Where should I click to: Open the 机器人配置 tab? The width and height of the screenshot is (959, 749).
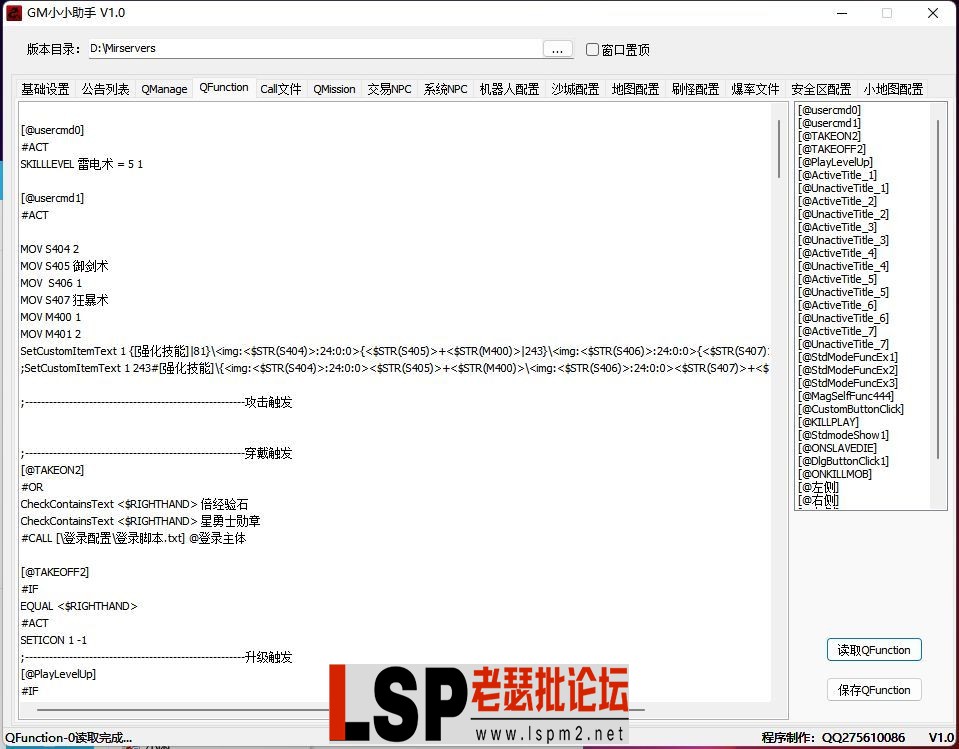click(x=509, y=88)
